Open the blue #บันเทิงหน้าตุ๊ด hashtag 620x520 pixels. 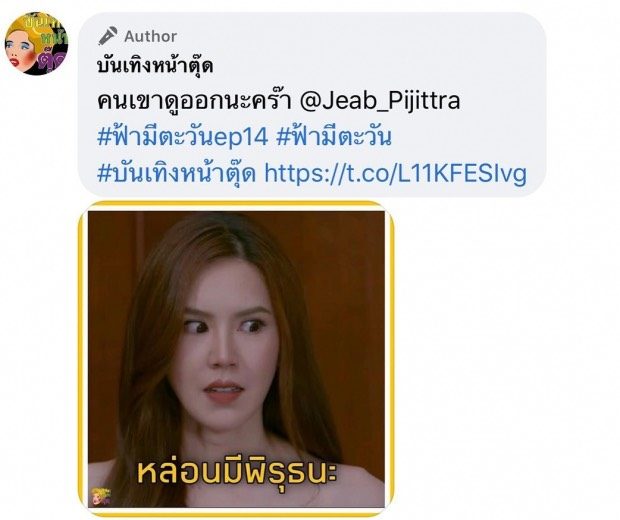[177, 173]
